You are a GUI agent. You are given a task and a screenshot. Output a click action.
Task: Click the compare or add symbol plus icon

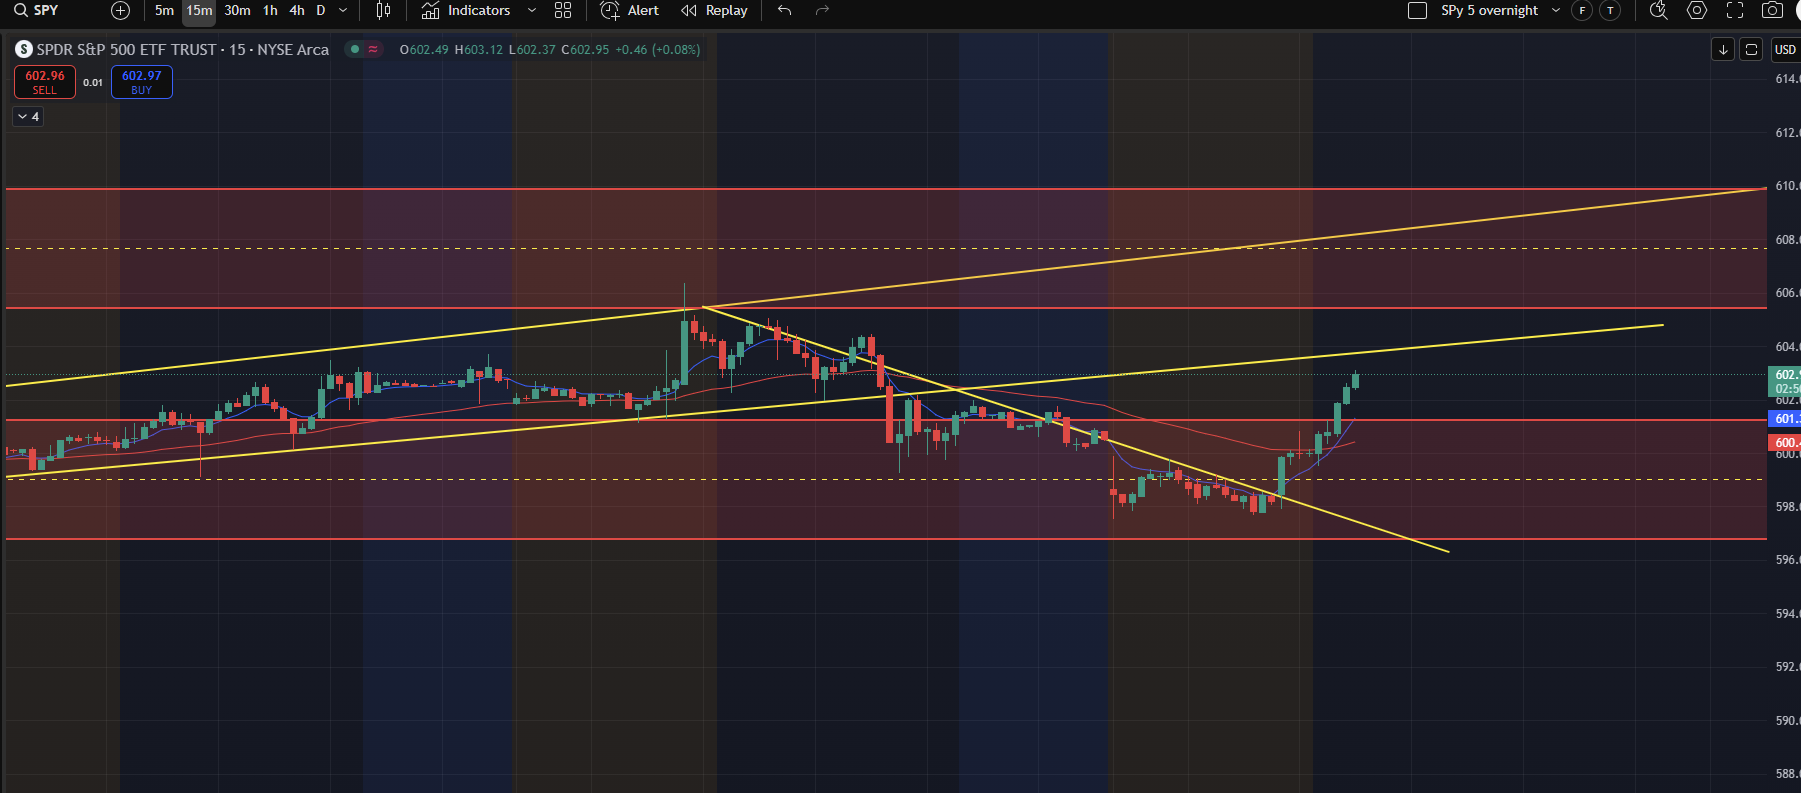click(120, 10)
